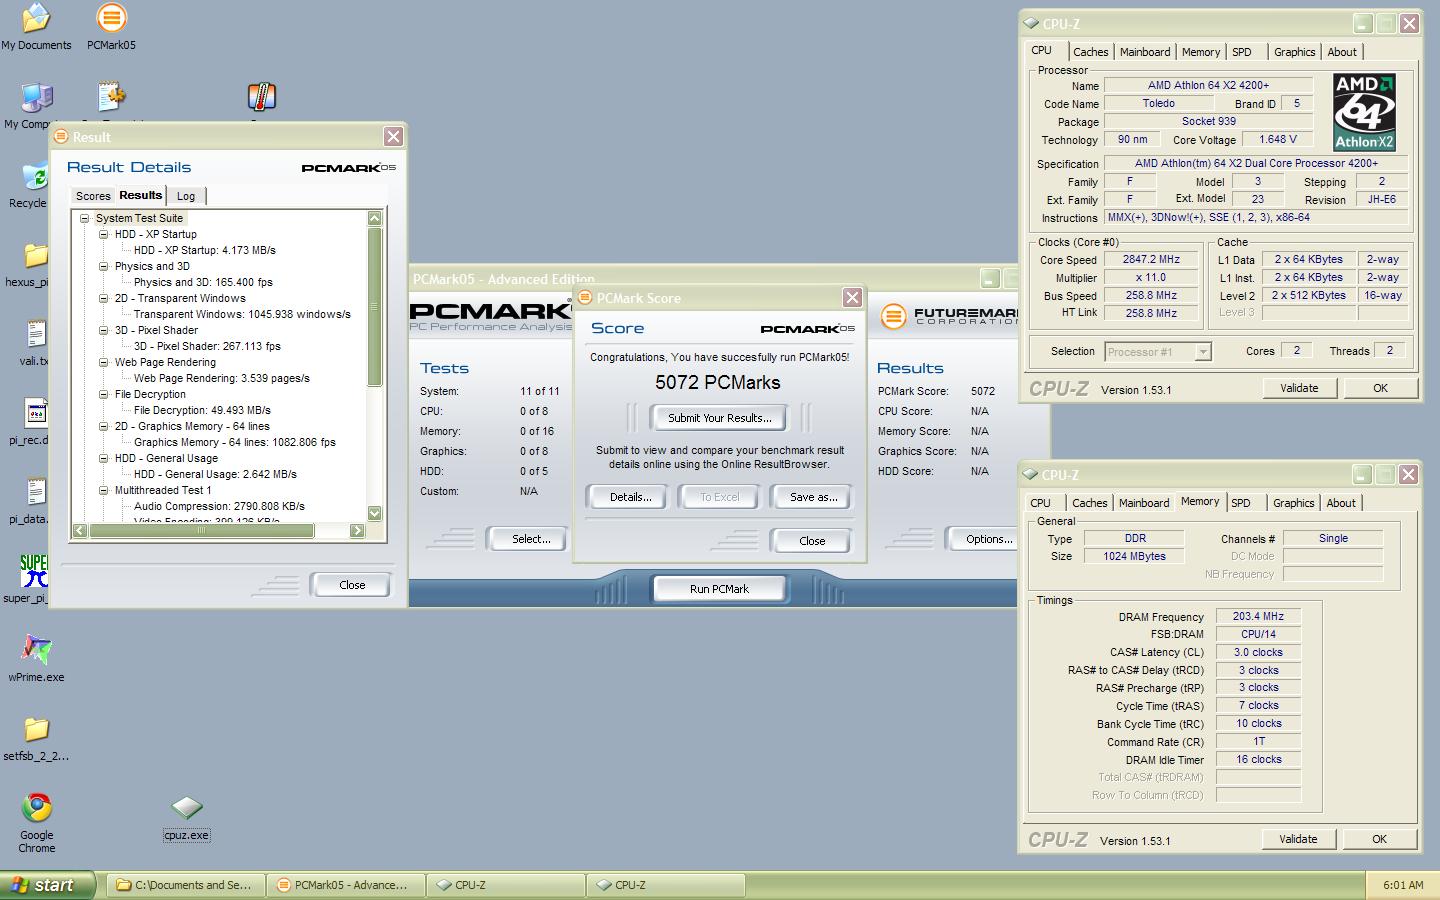1440x900 pixels.
Task: Click the Run PCMark button
Action: coord(719,589)
